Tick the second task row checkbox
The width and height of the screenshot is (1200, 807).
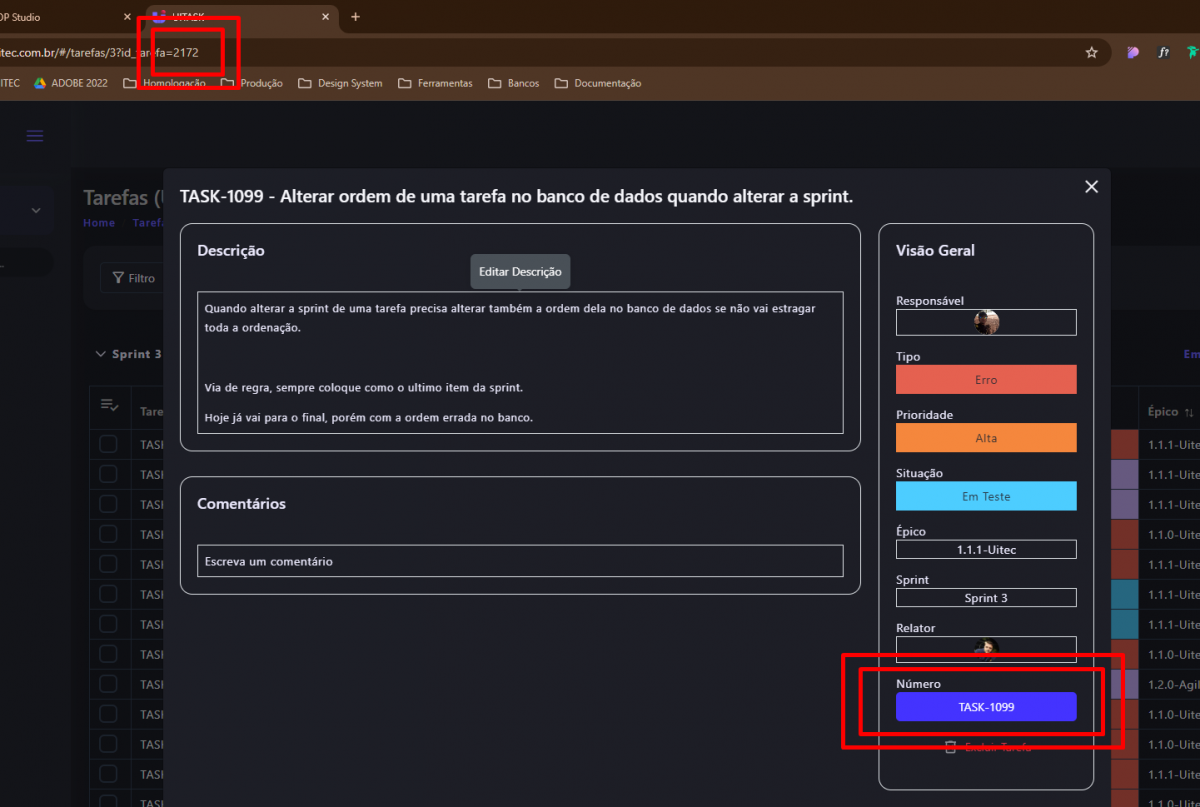(108, 474)
